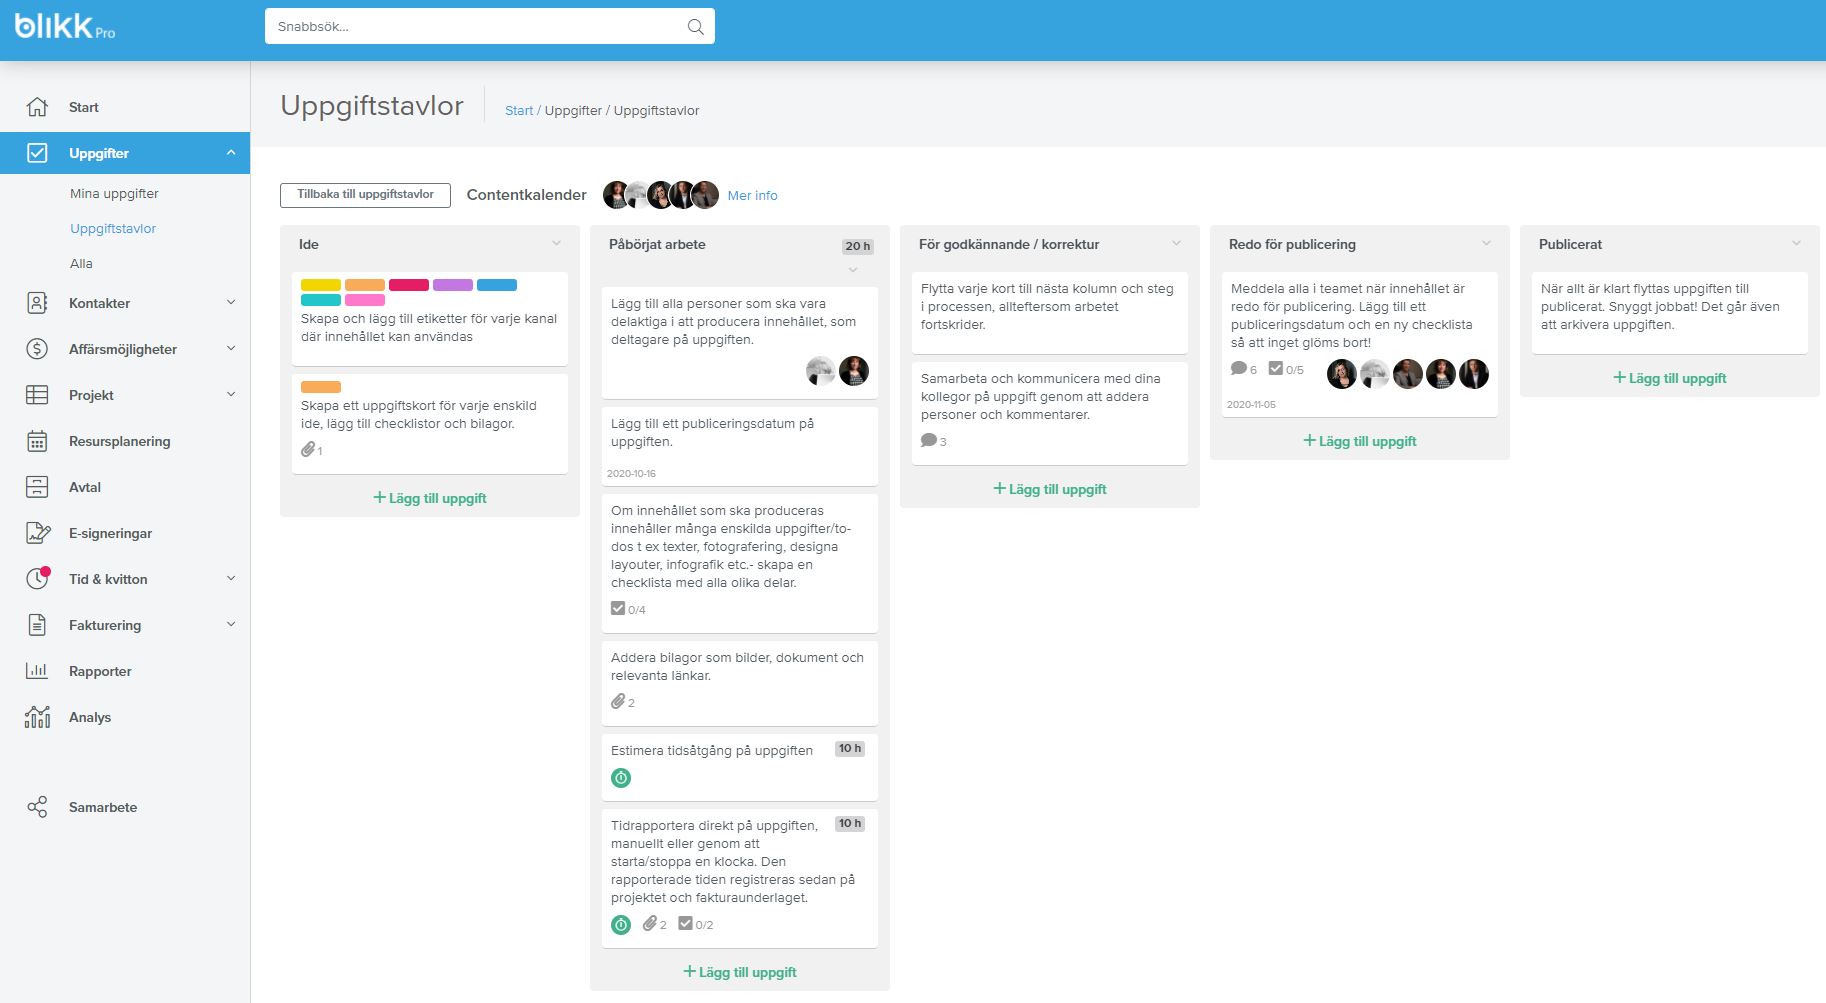Open the Mer info link
Viewport: 1826px width, 1003px height.
(752, 195)
